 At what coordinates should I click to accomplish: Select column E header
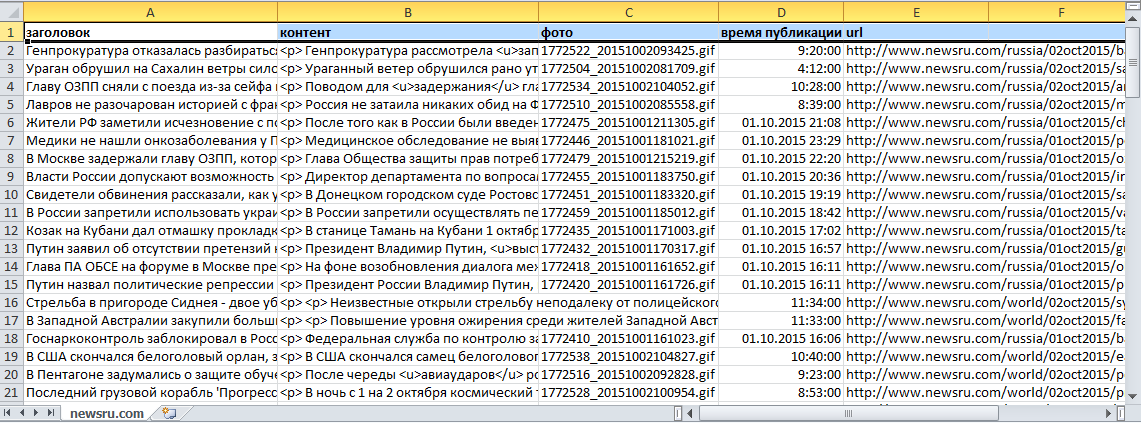916,12
